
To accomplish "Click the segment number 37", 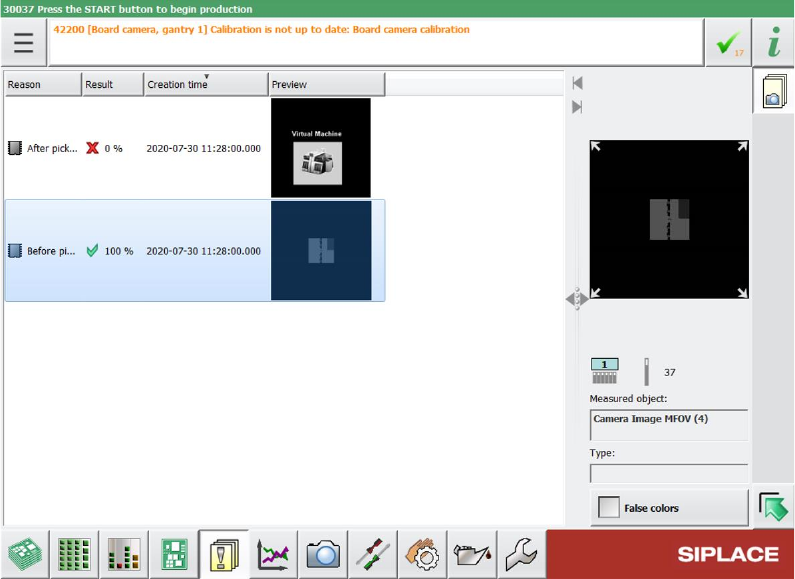I will [x=670, y=372].
